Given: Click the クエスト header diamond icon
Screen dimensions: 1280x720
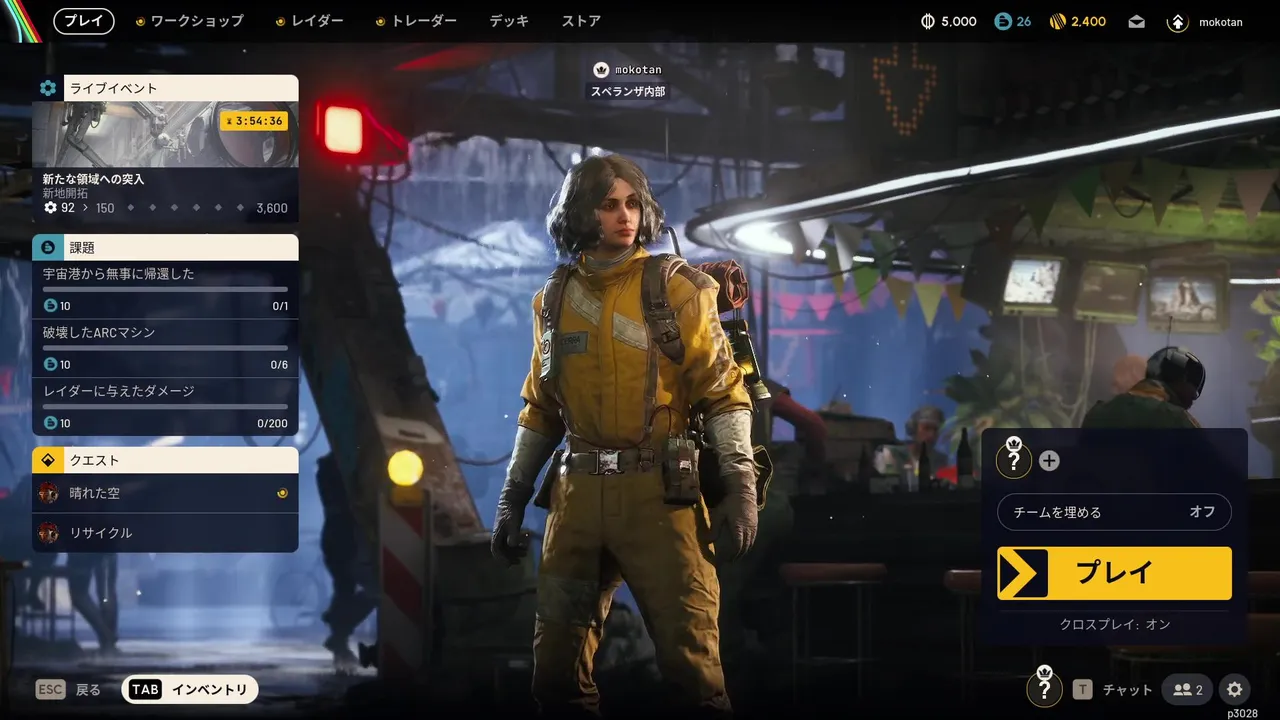Looking at the screenshot, I should point(47,460).
